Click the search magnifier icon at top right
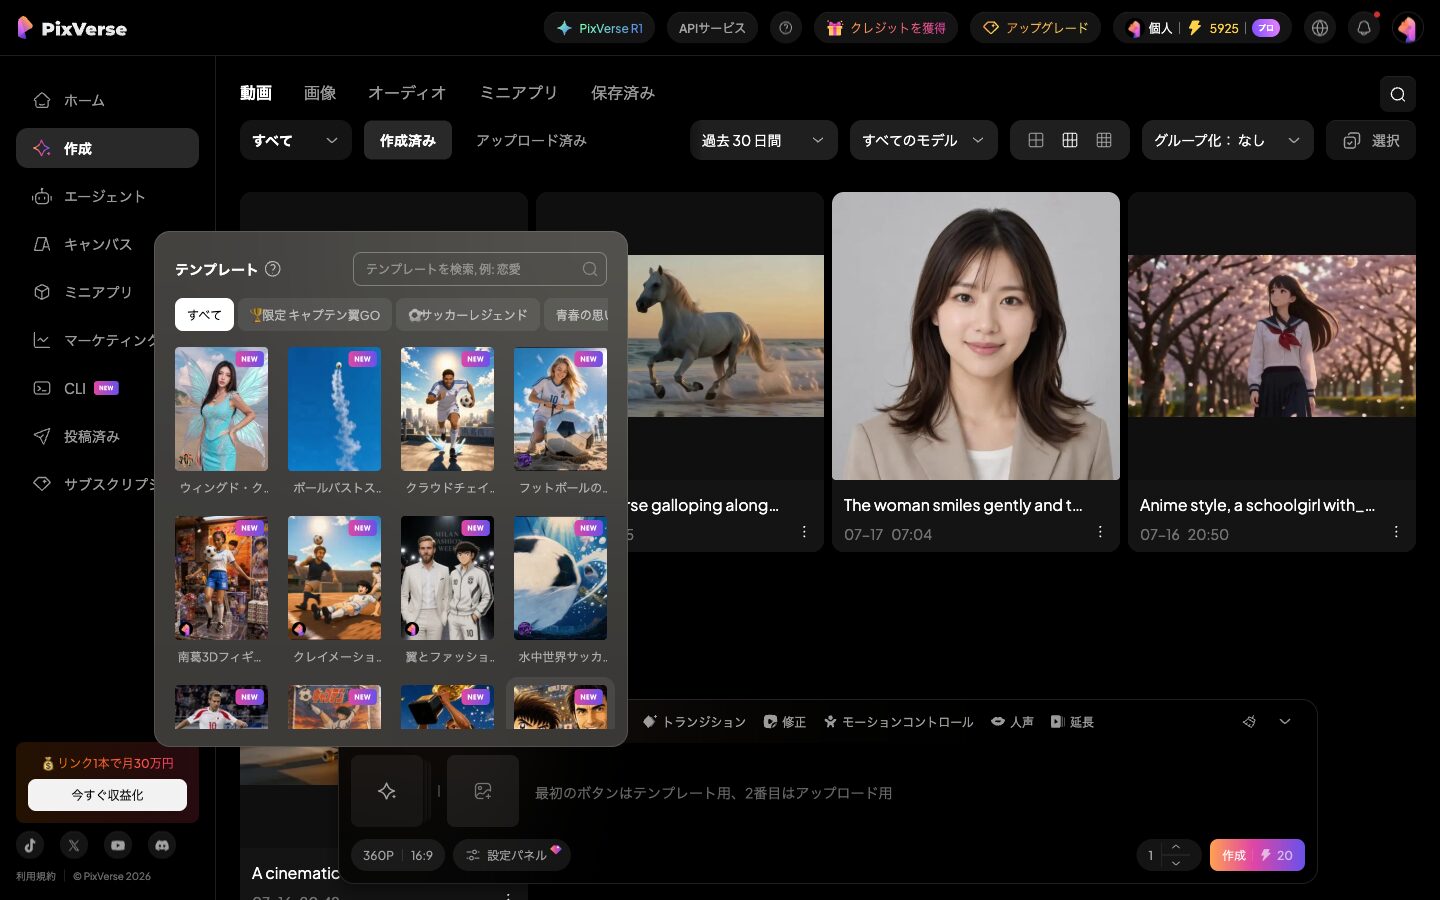 (1397, 94)
